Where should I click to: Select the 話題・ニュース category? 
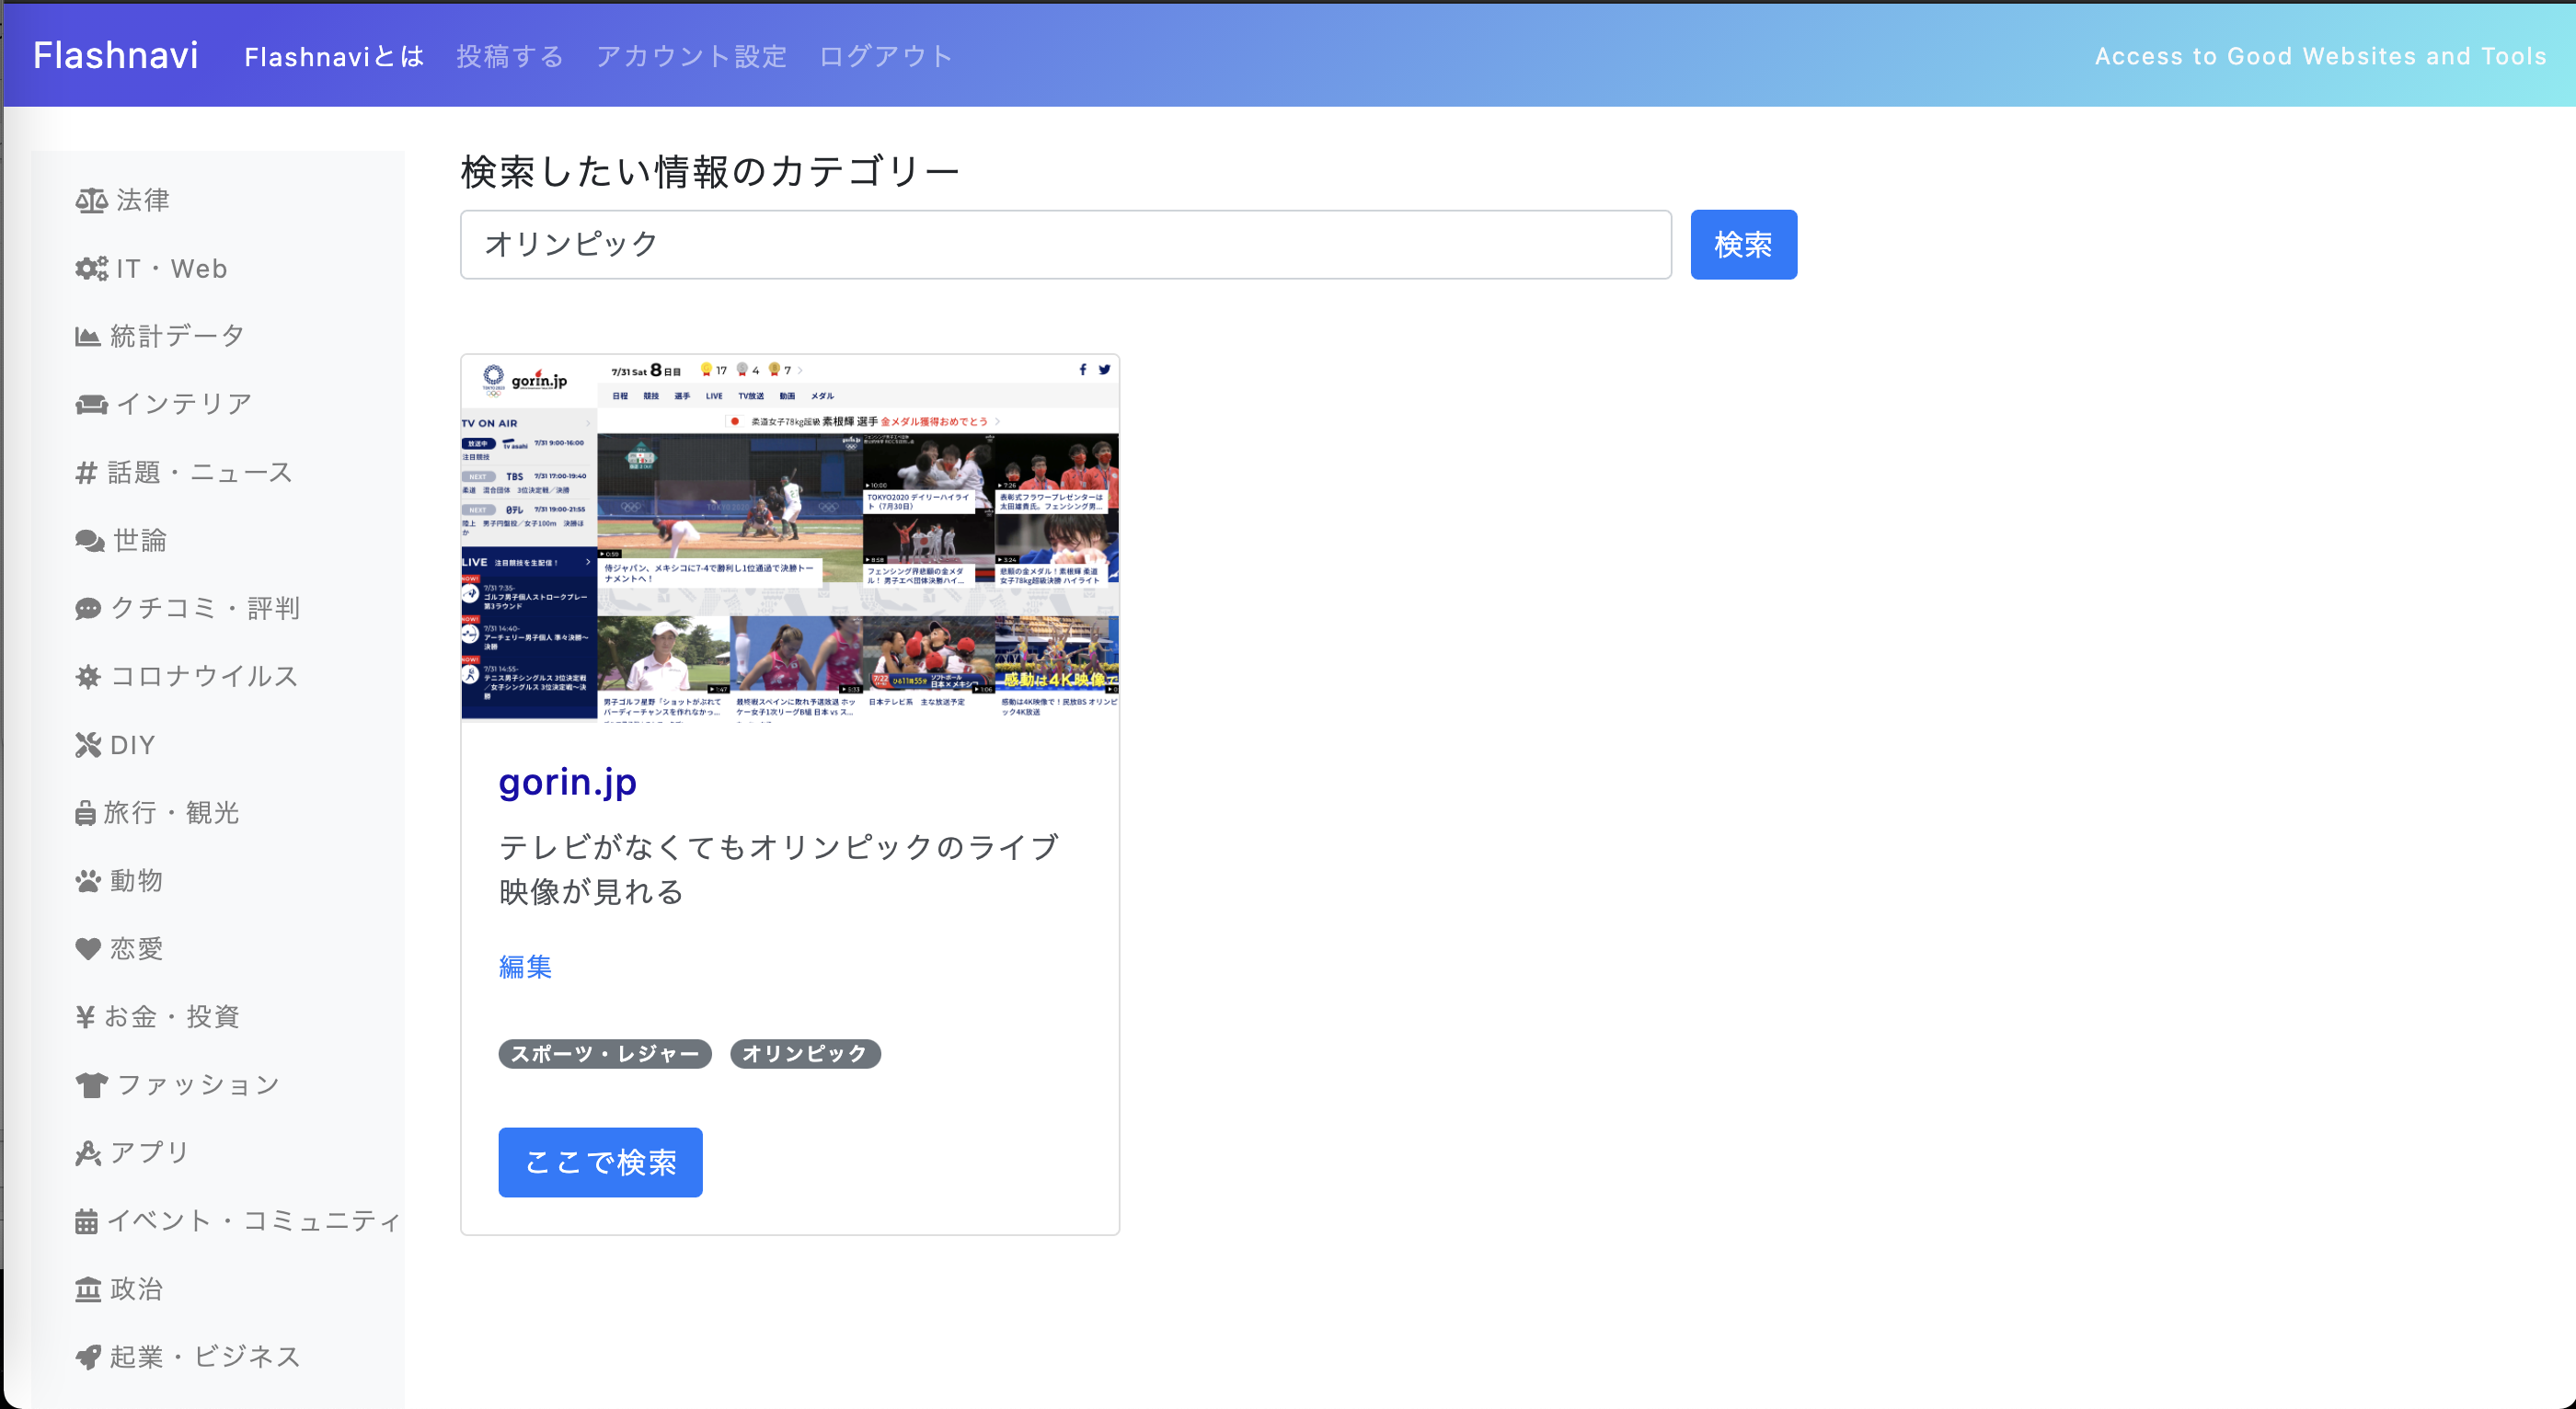(185, 472)
